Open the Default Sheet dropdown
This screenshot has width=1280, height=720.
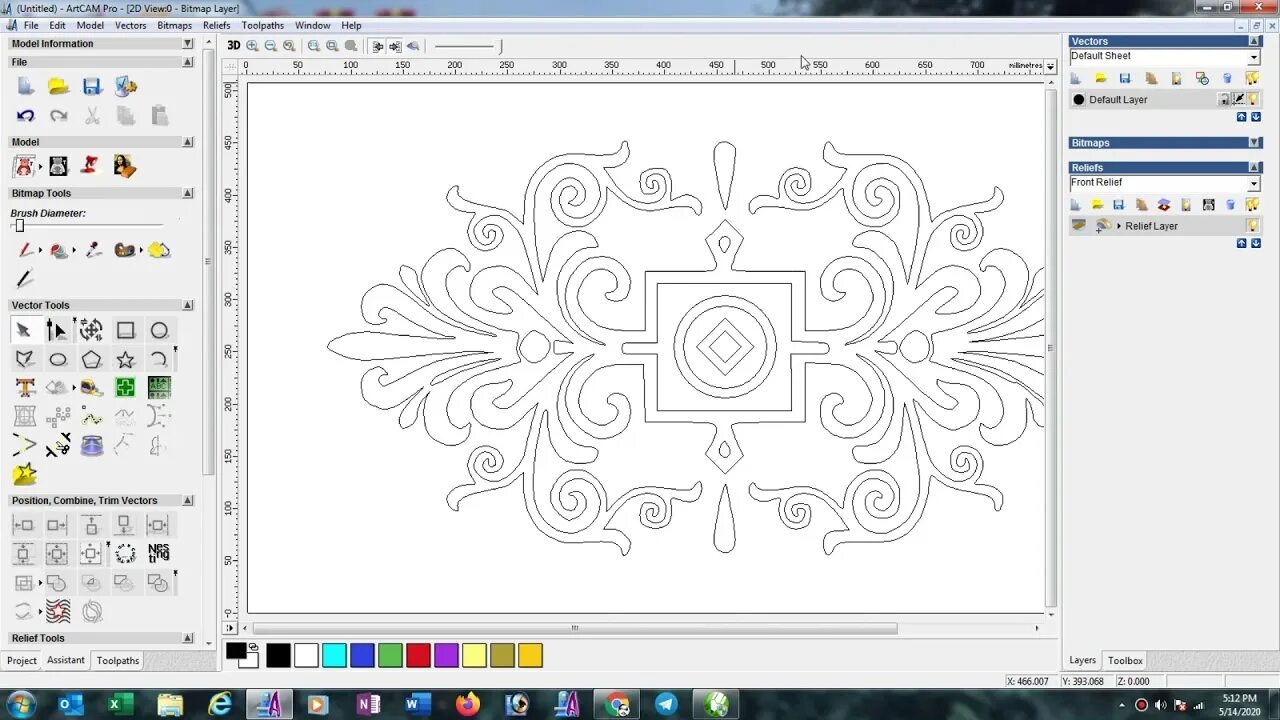click(1253, 57)
